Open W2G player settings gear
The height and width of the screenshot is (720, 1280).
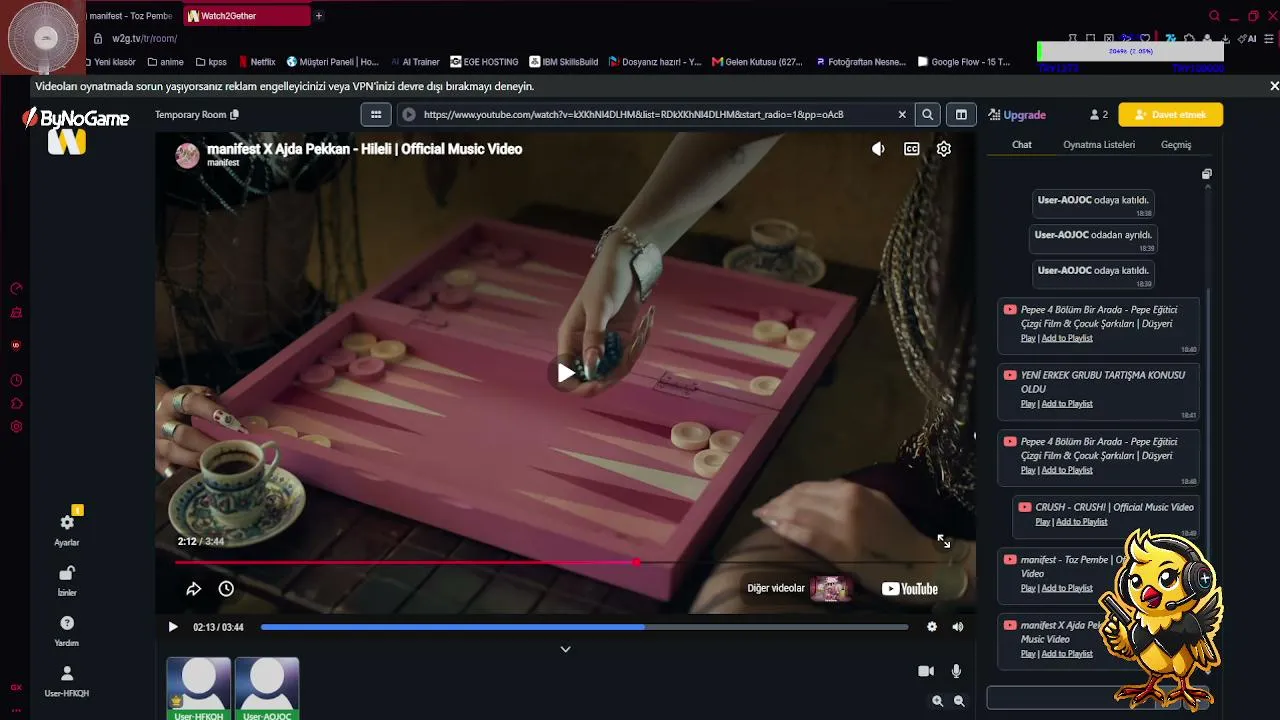932,627
